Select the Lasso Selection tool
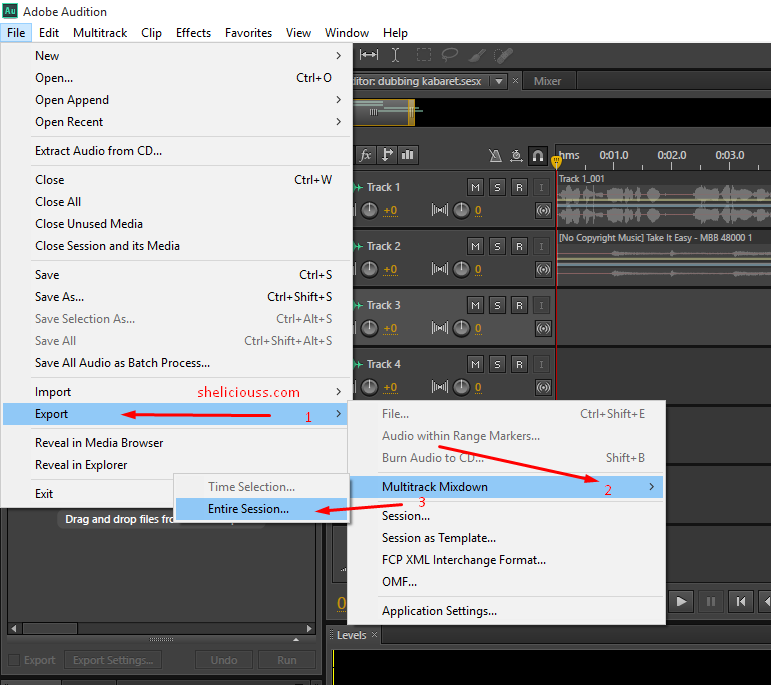The width and height of the screenshot is (771, 685). click(x=449, y=55)
